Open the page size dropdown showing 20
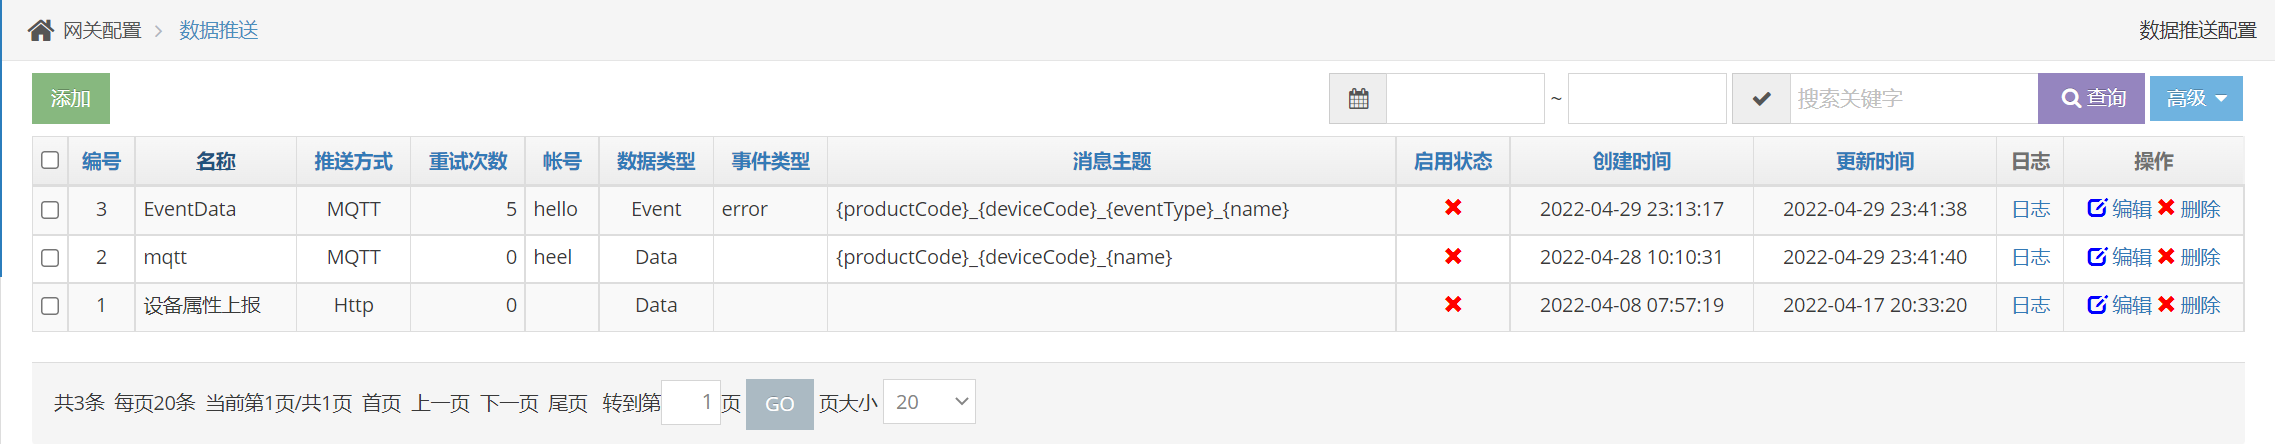This screenshot has height=444, width=2275. [x=929, y=402]
